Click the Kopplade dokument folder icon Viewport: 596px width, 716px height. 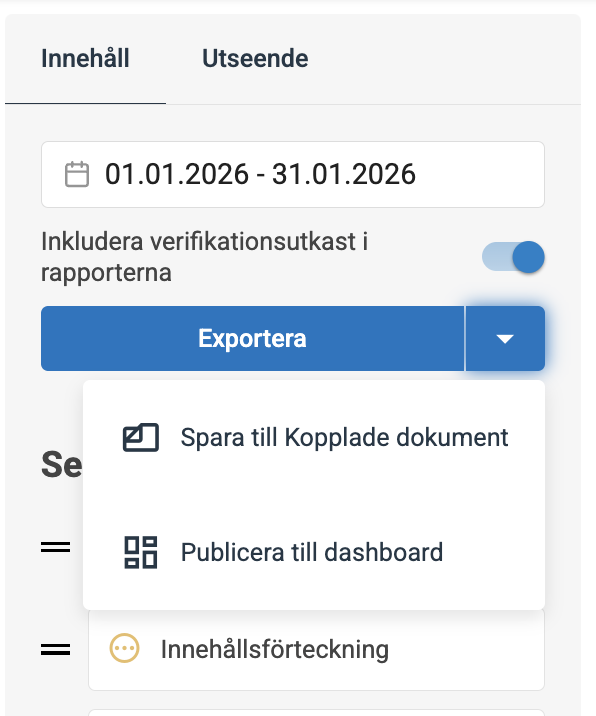(141, 437)
